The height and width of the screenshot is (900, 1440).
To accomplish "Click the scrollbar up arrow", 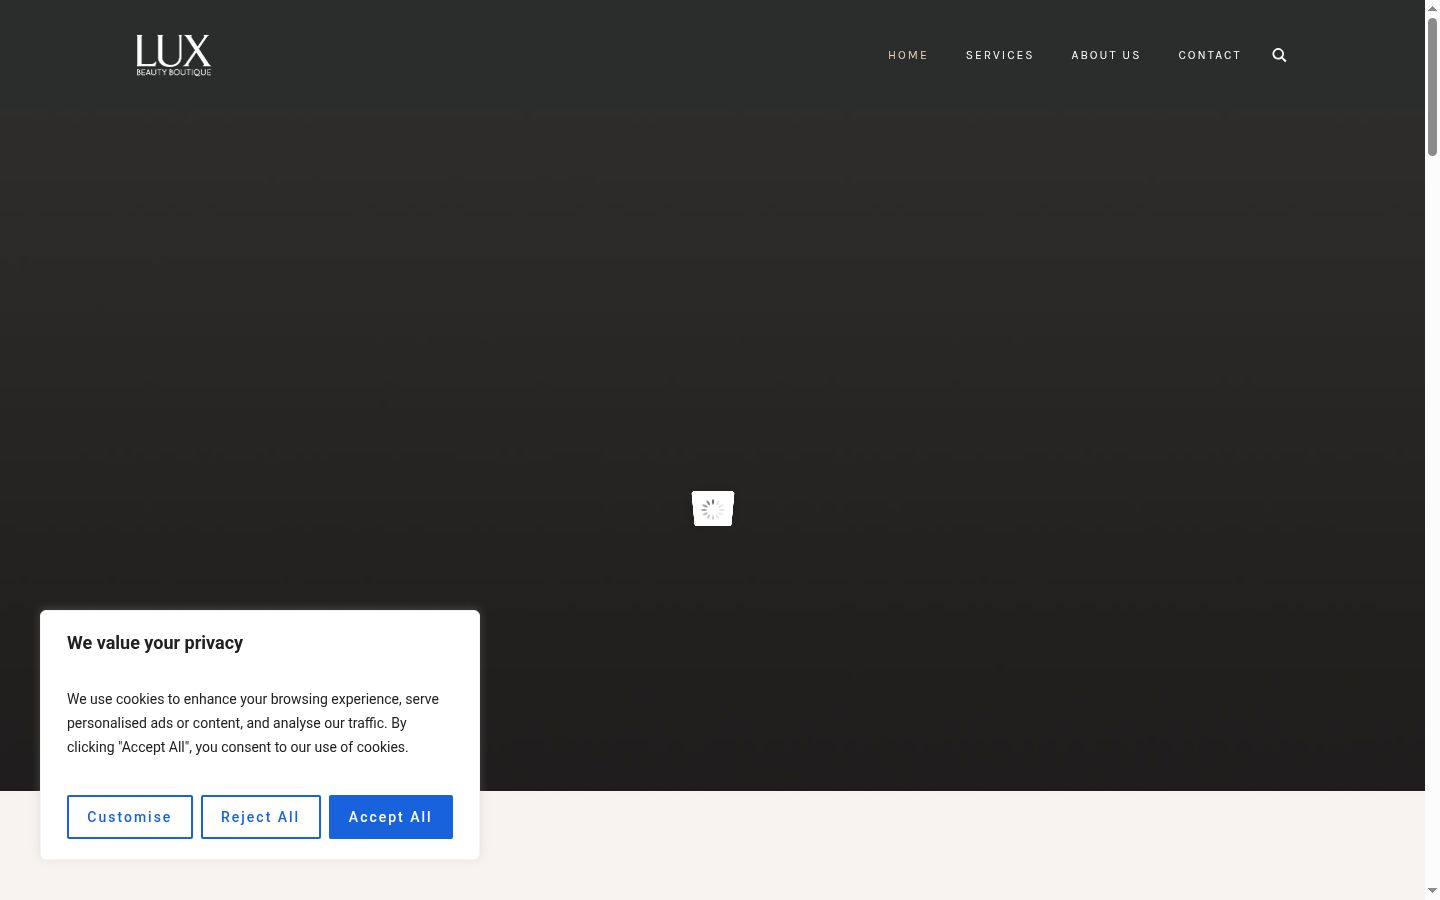I will point(1432,8).
